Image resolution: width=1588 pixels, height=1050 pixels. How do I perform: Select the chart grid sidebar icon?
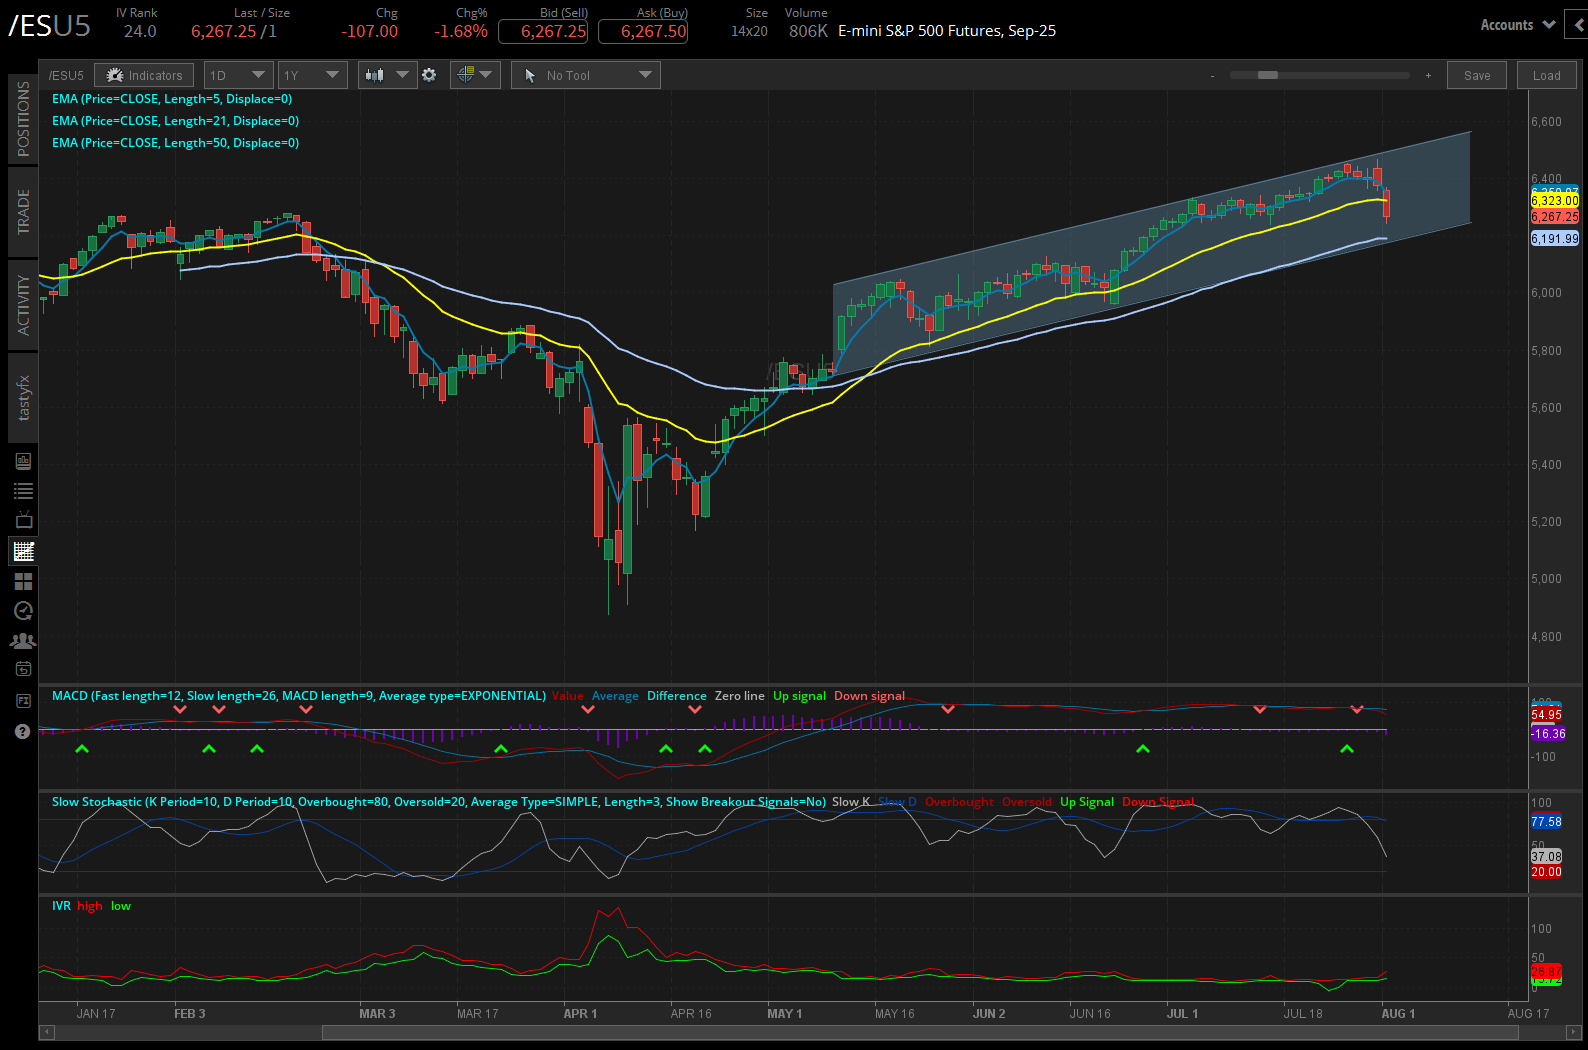tap(23, 551)
